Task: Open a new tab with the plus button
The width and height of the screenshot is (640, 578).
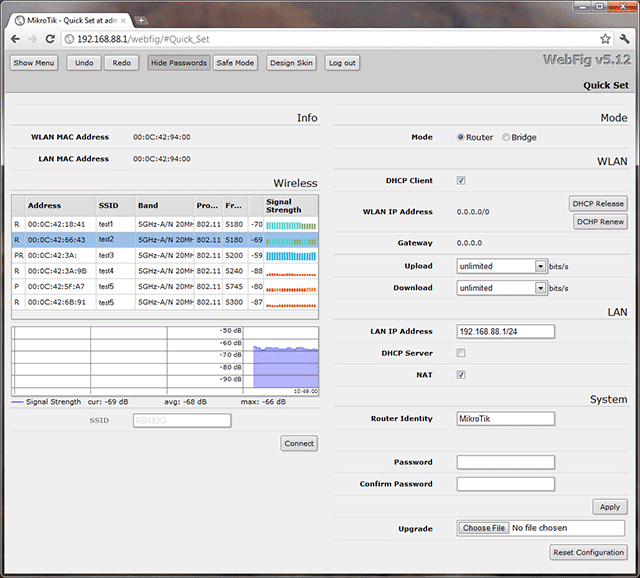Action: 141,20
